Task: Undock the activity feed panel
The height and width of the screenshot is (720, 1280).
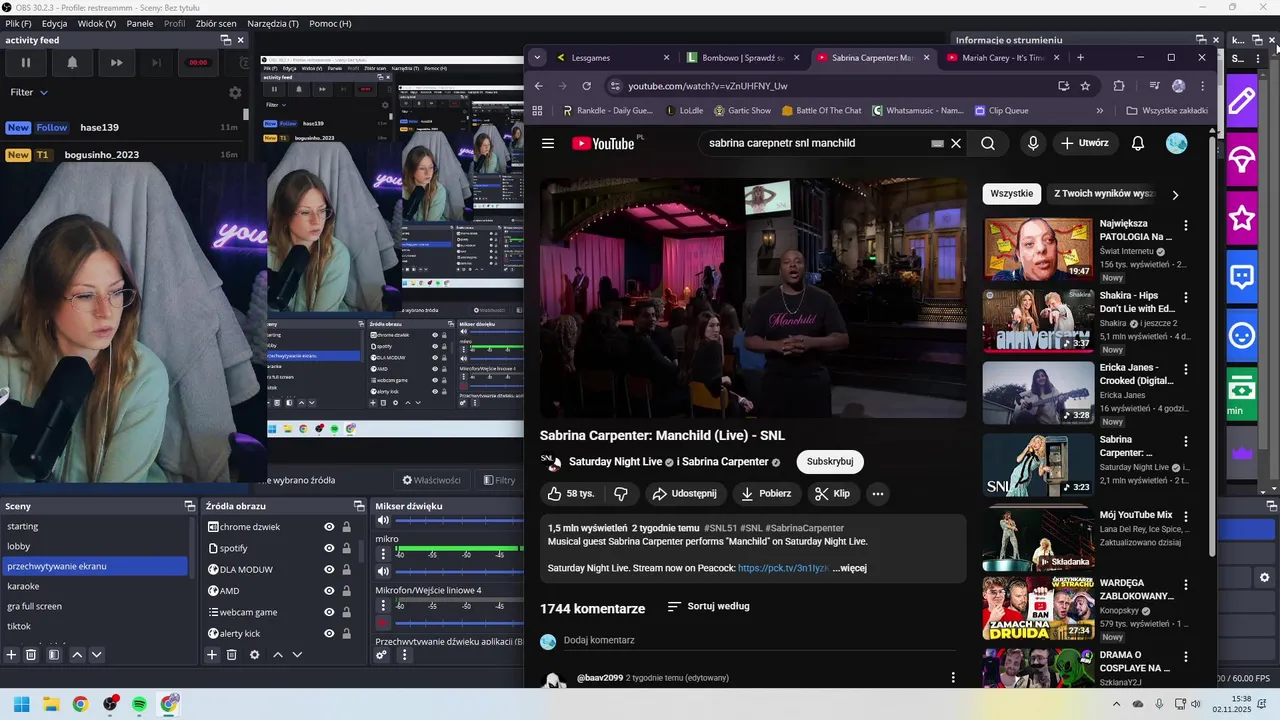Action: tap(226, 40)
